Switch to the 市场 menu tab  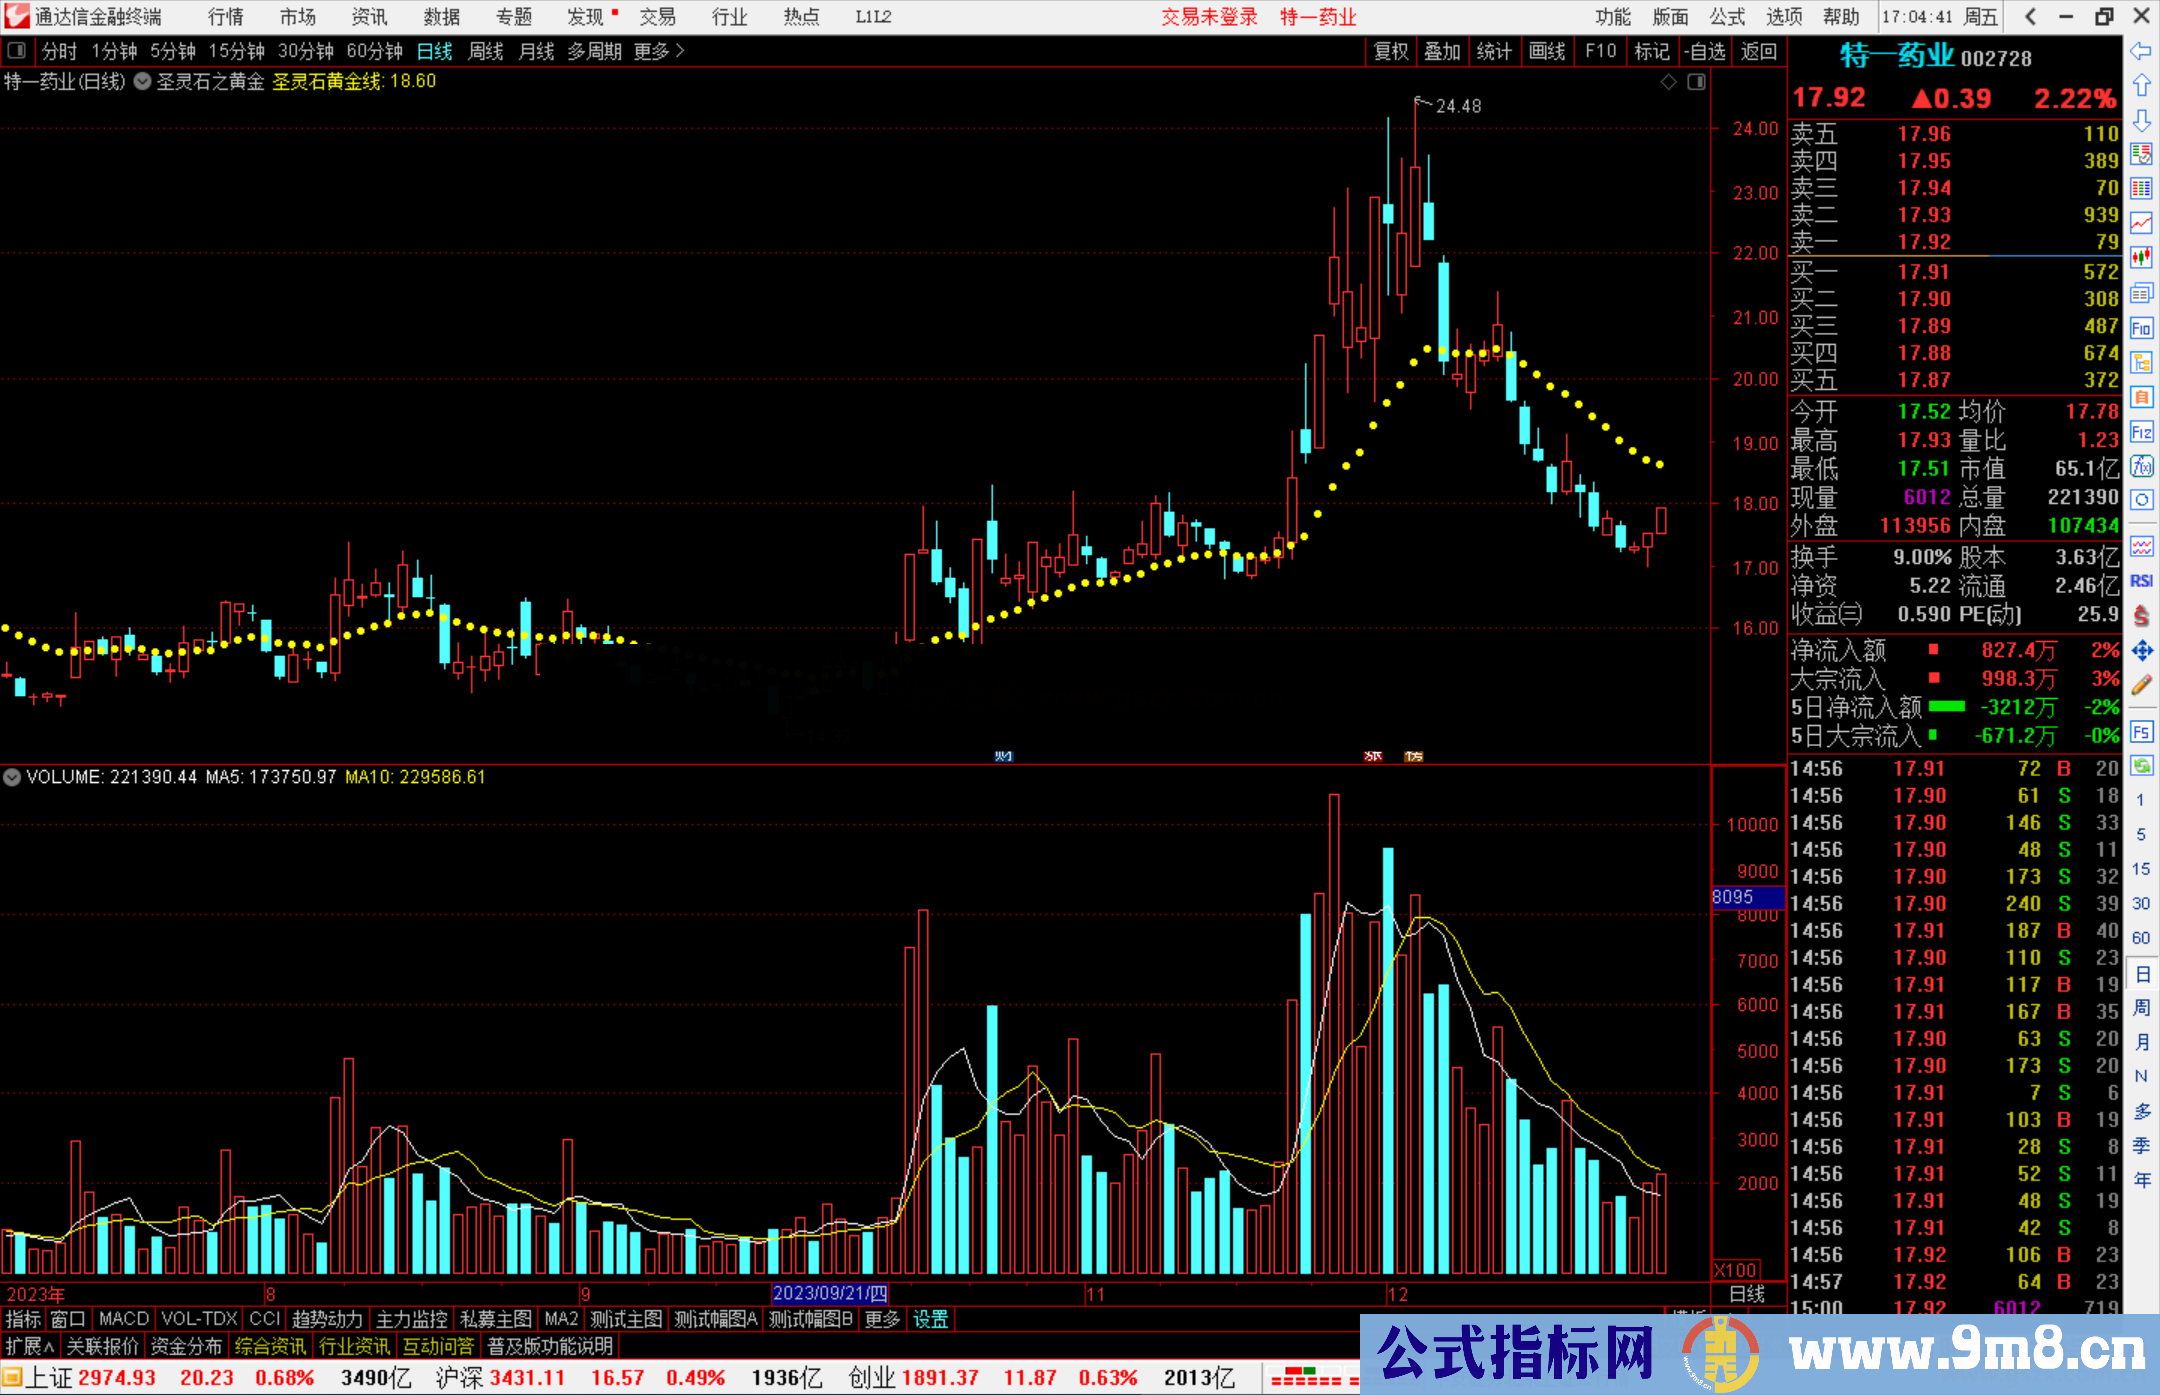298,17
